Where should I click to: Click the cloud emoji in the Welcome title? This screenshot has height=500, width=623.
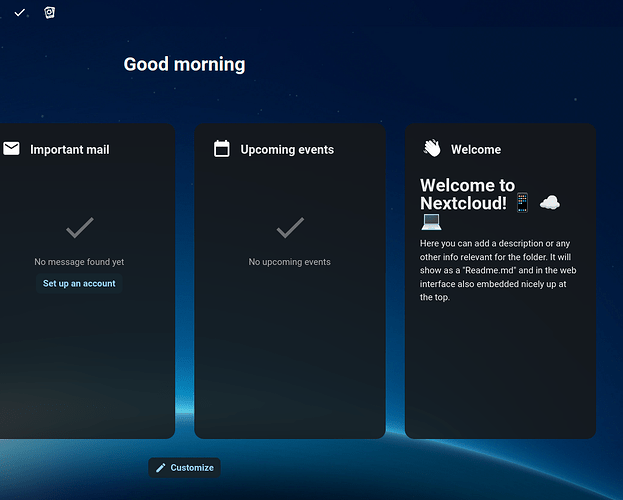[x=549, y=203]
